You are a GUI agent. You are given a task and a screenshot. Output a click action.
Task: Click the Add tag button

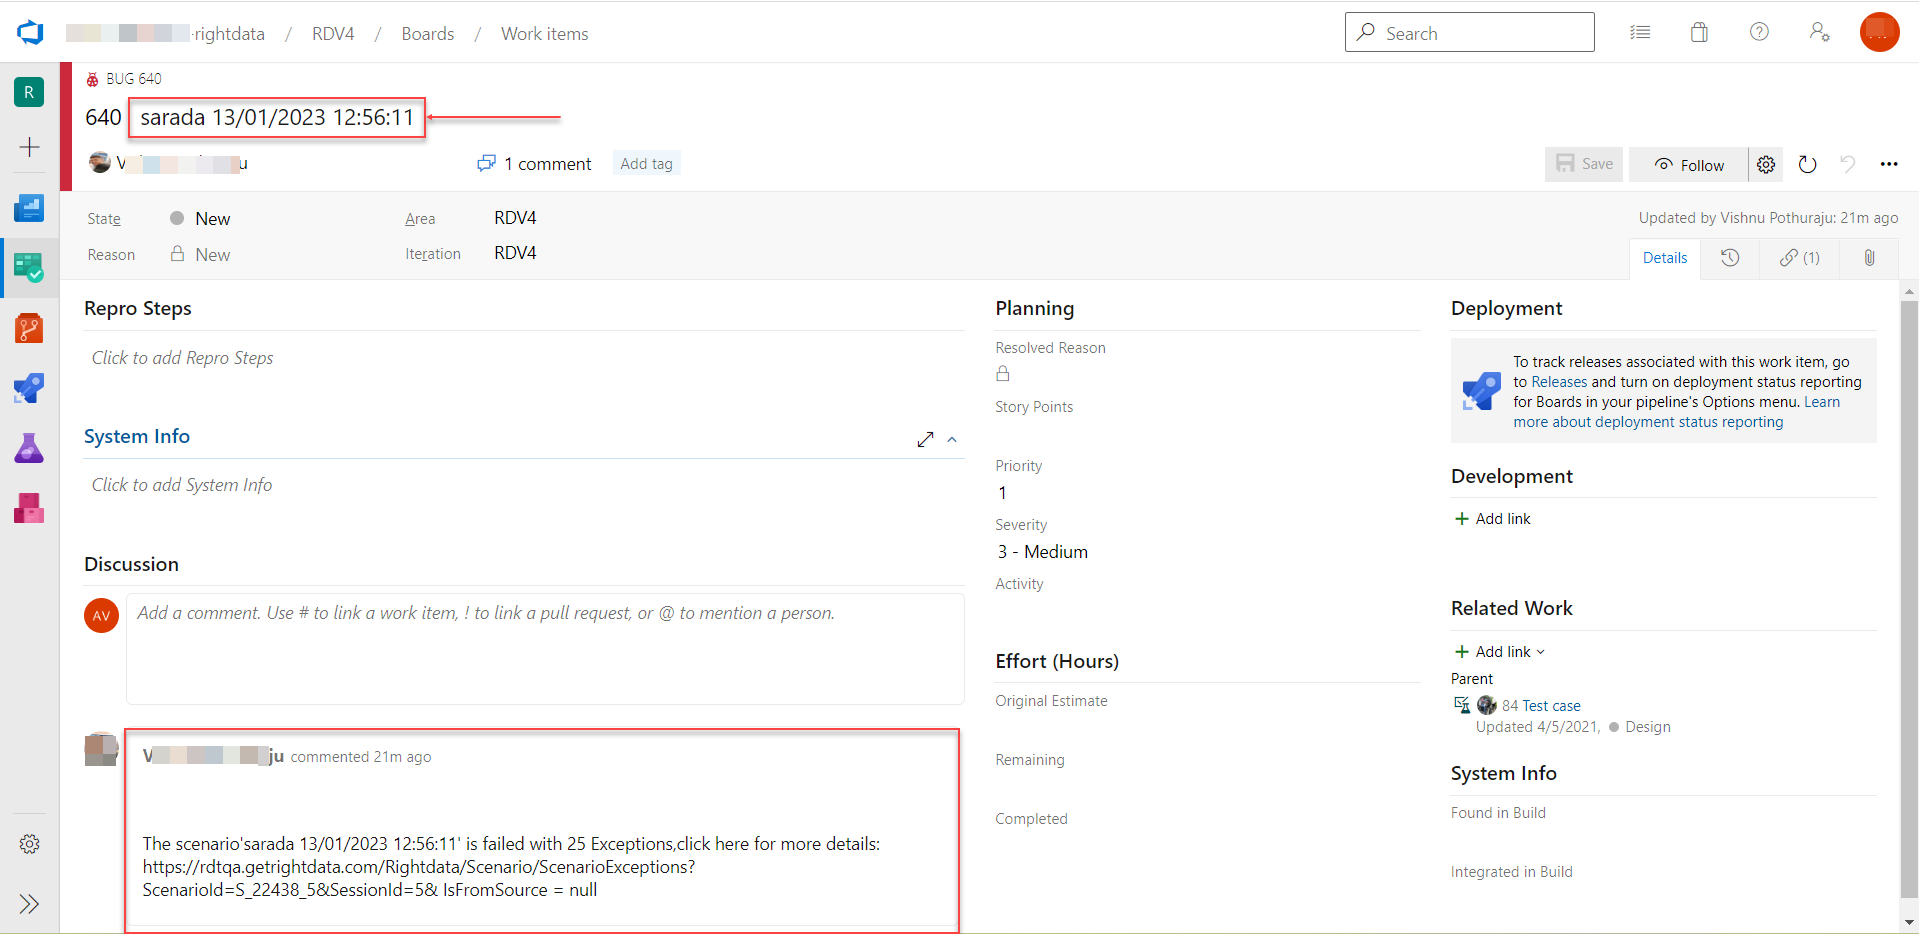[x=646, y=164]
